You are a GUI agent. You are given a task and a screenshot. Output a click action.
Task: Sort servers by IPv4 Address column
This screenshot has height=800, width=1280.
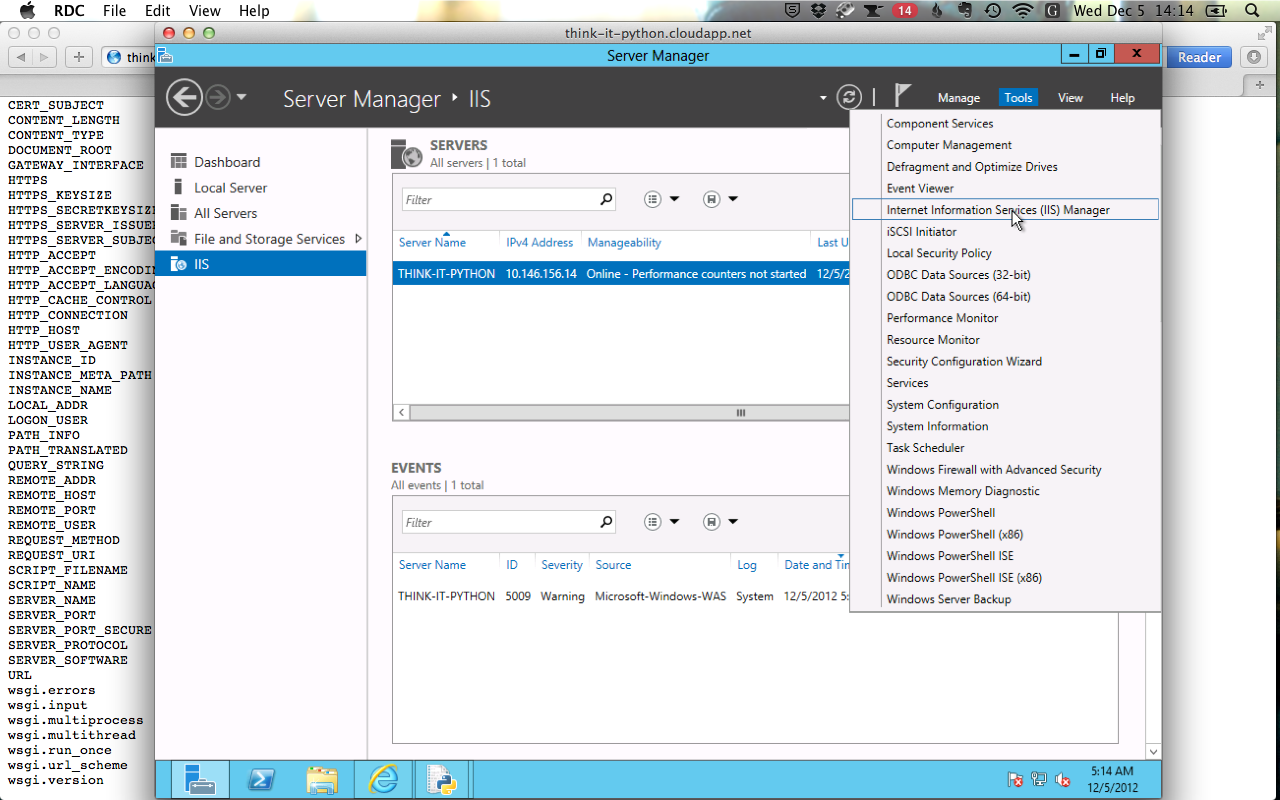pyautogui.click(x=540, y=243)
